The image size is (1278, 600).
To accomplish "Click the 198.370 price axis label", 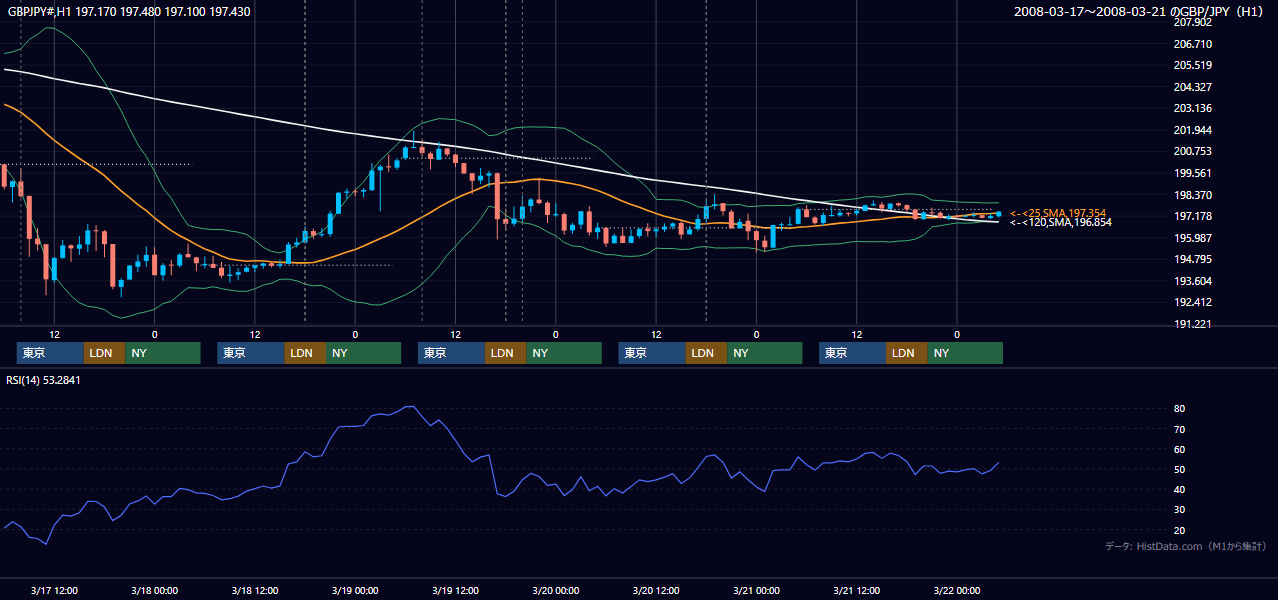I will pos(1193,195).
